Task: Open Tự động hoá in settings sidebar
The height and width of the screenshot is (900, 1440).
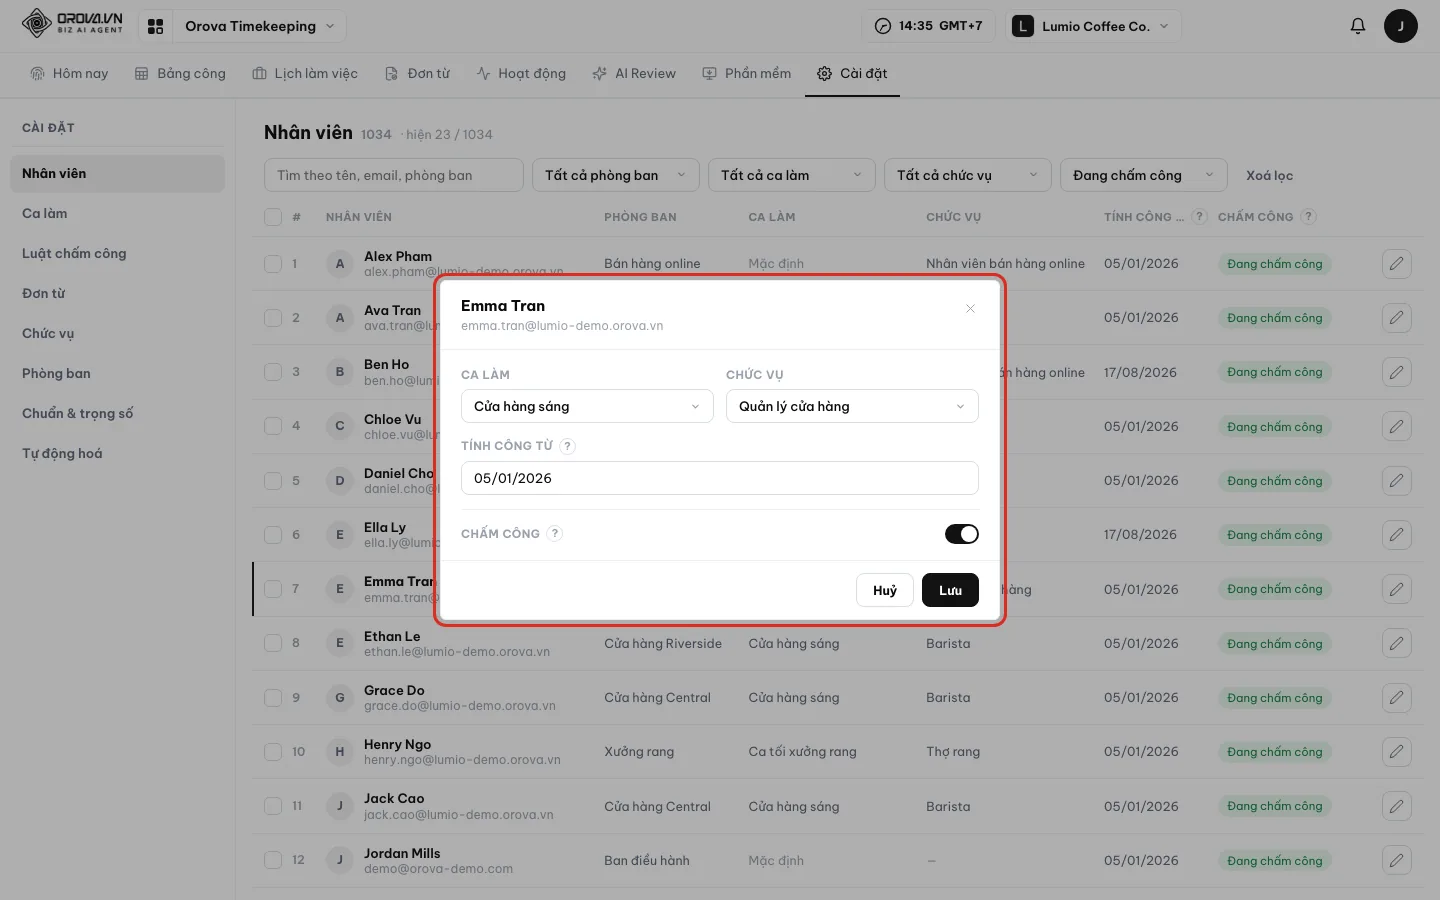Action: tap(117, 453)
